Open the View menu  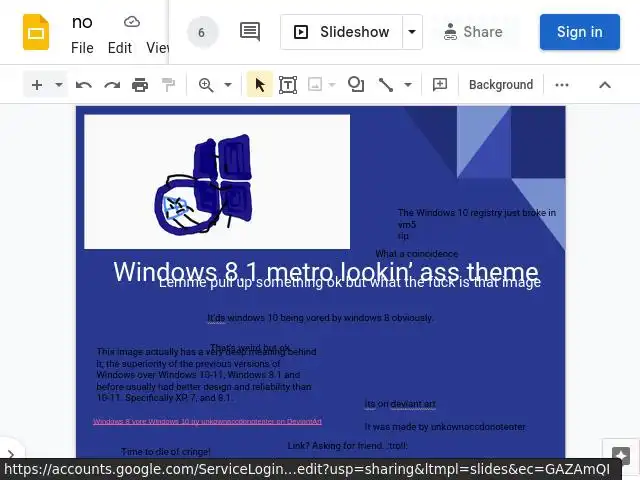pyautogui.click(x=158, y=48)
